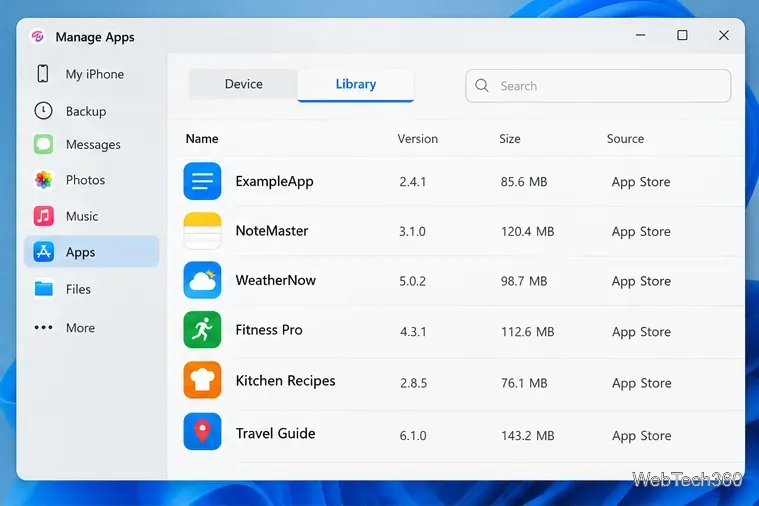Viewport: 759px width, 506px height.
Task: Click the 112.6 MB size value
Action: [528, 332]
